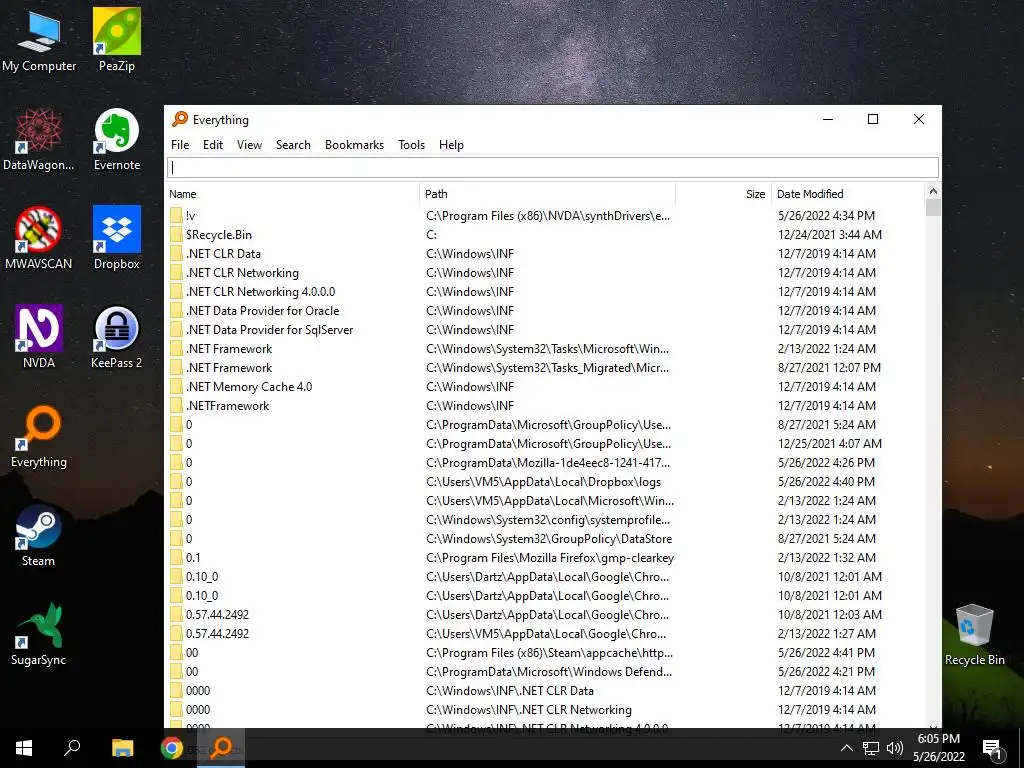1024x768 pixels.
Task: Launch Chrome from the taskbar
Action: (x=172, y=748)
